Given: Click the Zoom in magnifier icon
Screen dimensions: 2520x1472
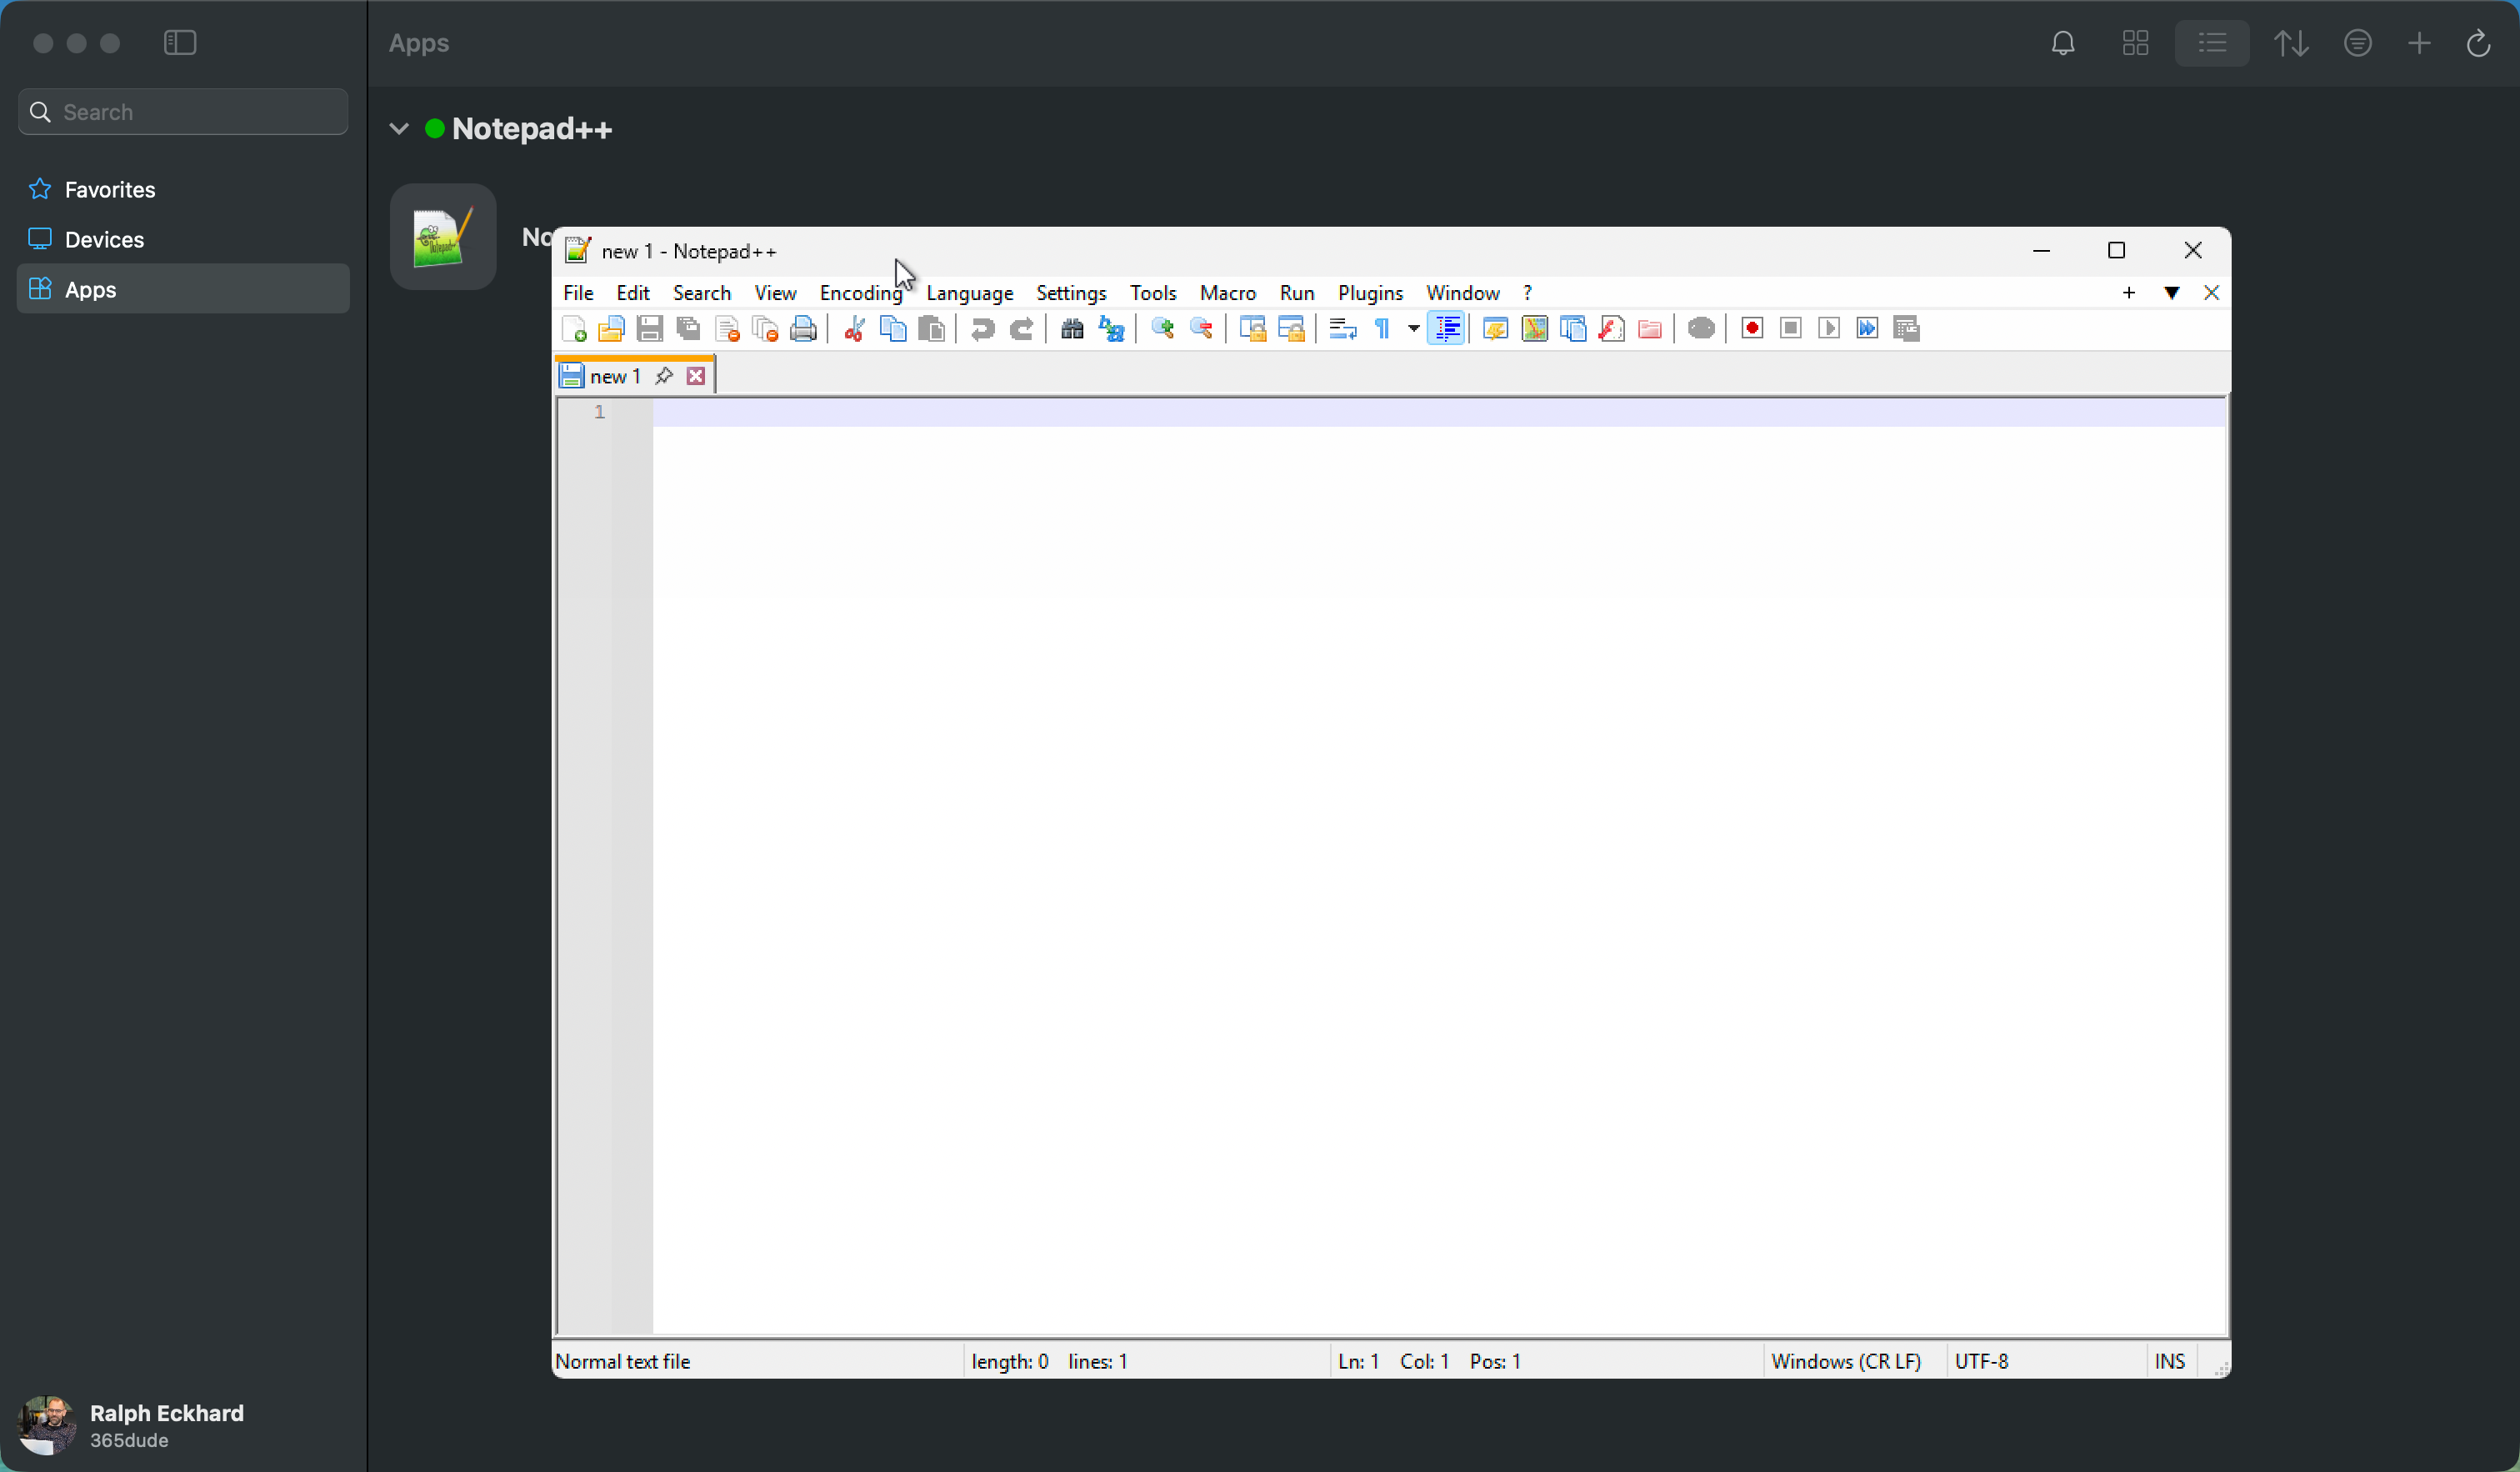Looking at the screenshot, I should pyautogui.click(x=1162, y=329).
